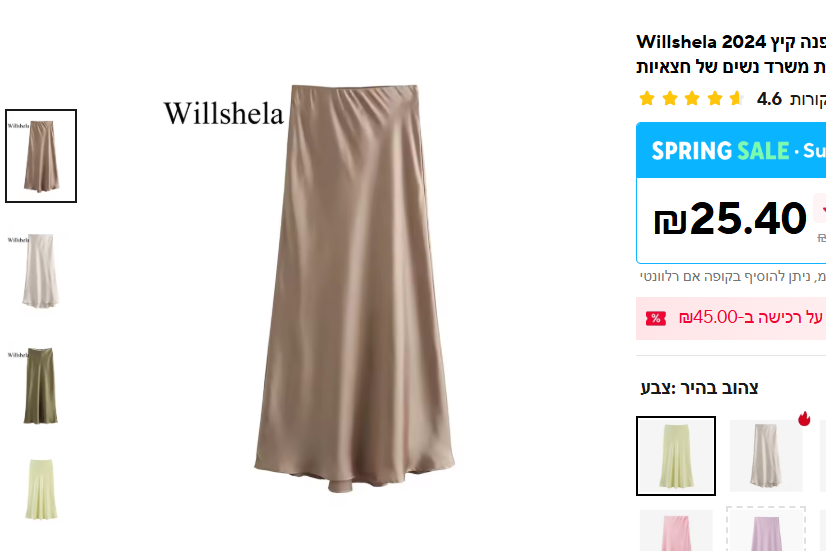This screenshot has height=551, width=826.
Task: Click the checkout tax note text
Action: point(733,277)
